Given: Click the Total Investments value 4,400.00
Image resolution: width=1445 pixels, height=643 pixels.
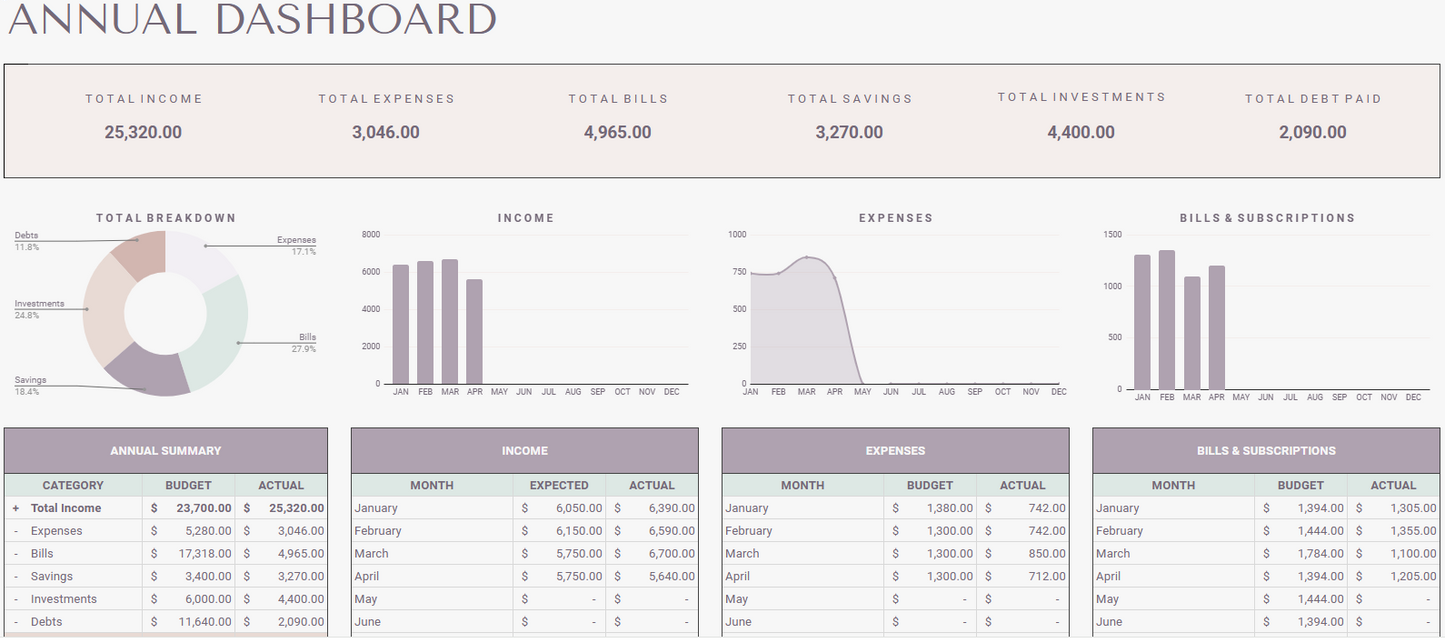Looking at the screenshot, I should [x=1081, y=132].
